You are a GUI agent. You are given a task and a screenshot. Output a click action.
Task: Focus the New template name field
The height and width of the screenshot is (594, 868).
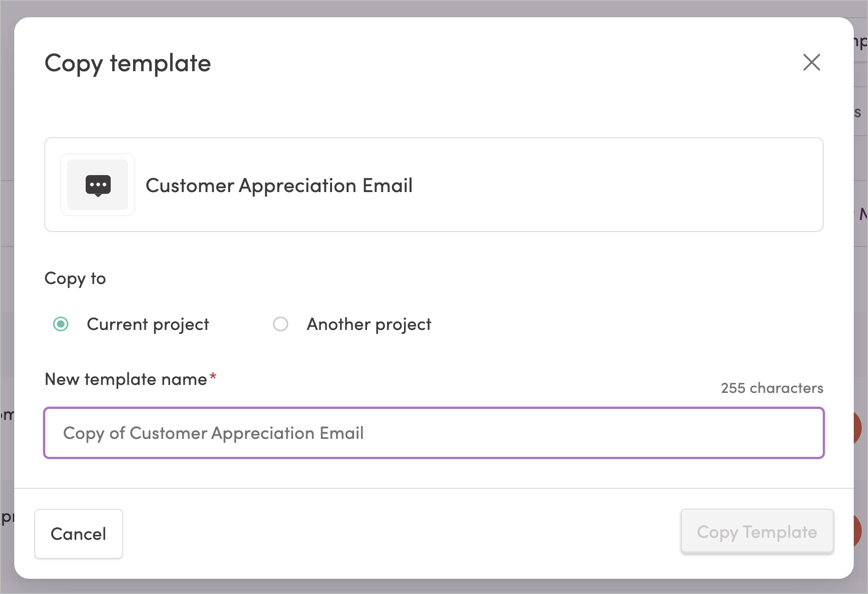click(x=434, y=433)
